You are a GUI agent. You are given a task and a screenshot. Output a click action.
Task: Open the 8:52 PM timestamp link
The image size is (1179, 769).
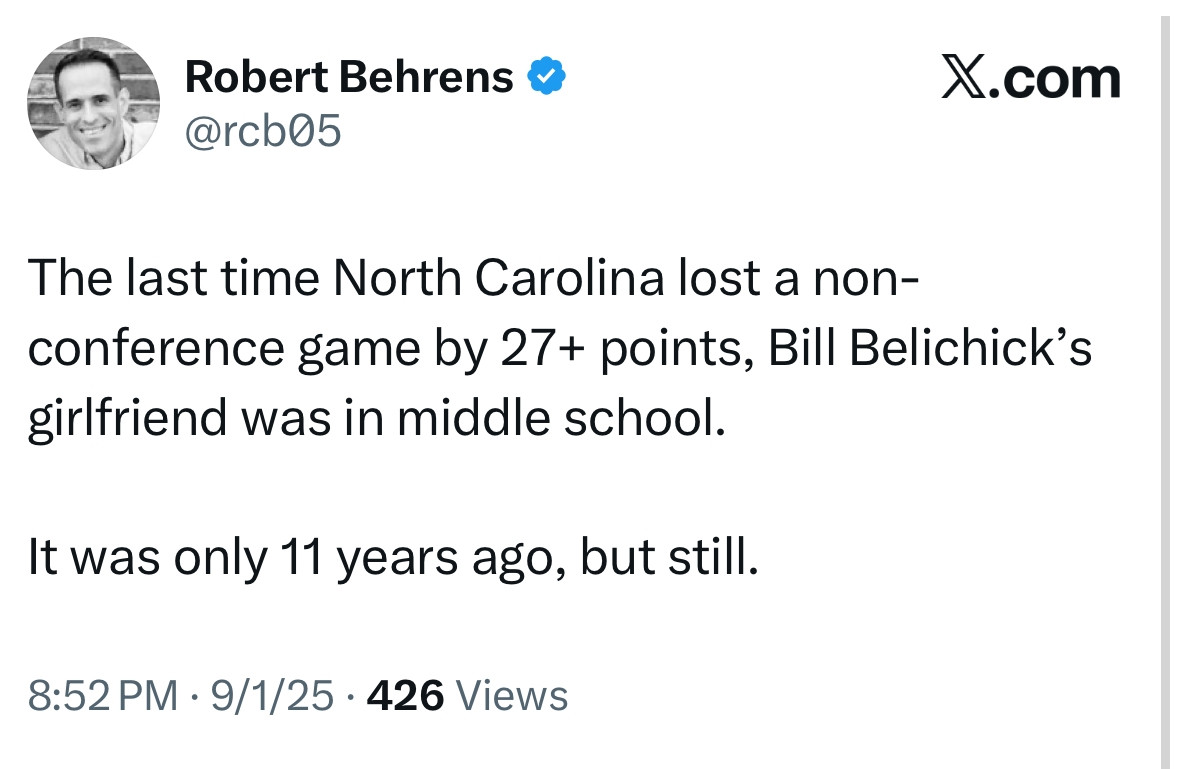103,695
